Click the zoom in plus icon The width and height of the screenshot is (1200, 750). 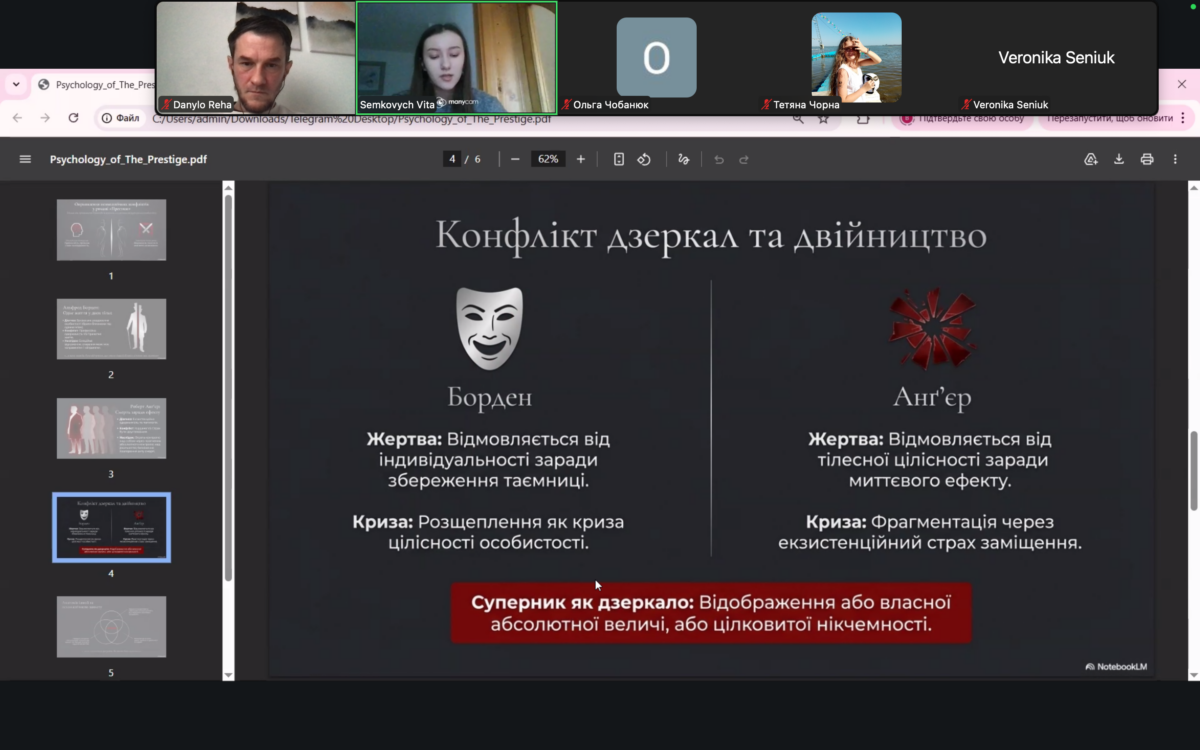(581, 159)
